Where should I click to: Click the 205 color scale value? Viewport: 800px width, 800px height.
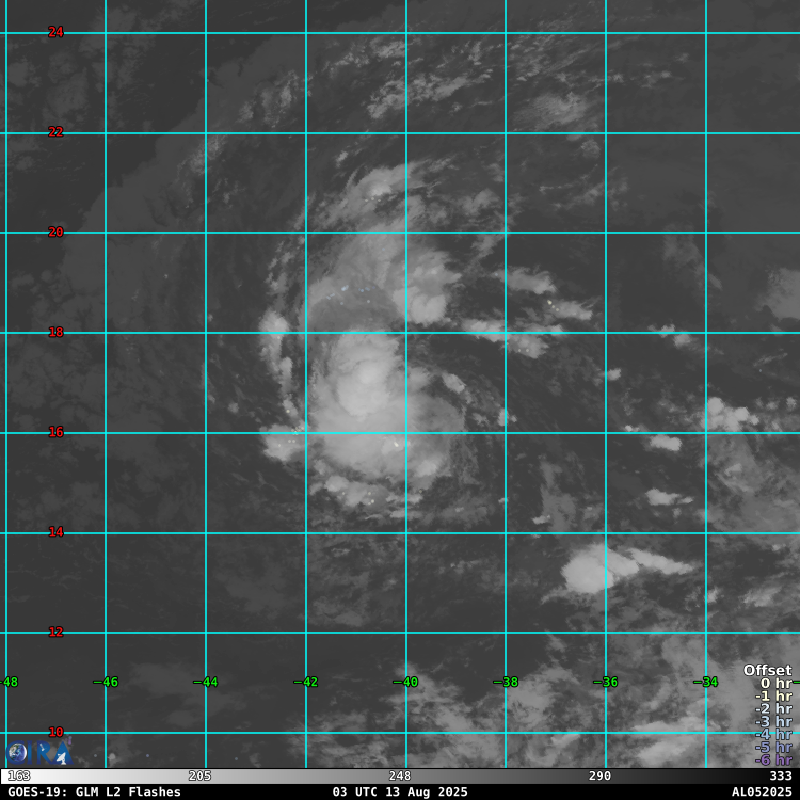pos(199,776)
